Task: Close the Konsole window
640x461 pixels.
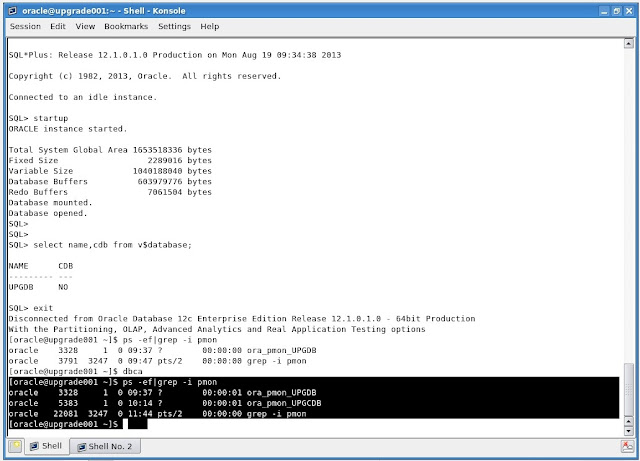Action: (x=629, y=11)
